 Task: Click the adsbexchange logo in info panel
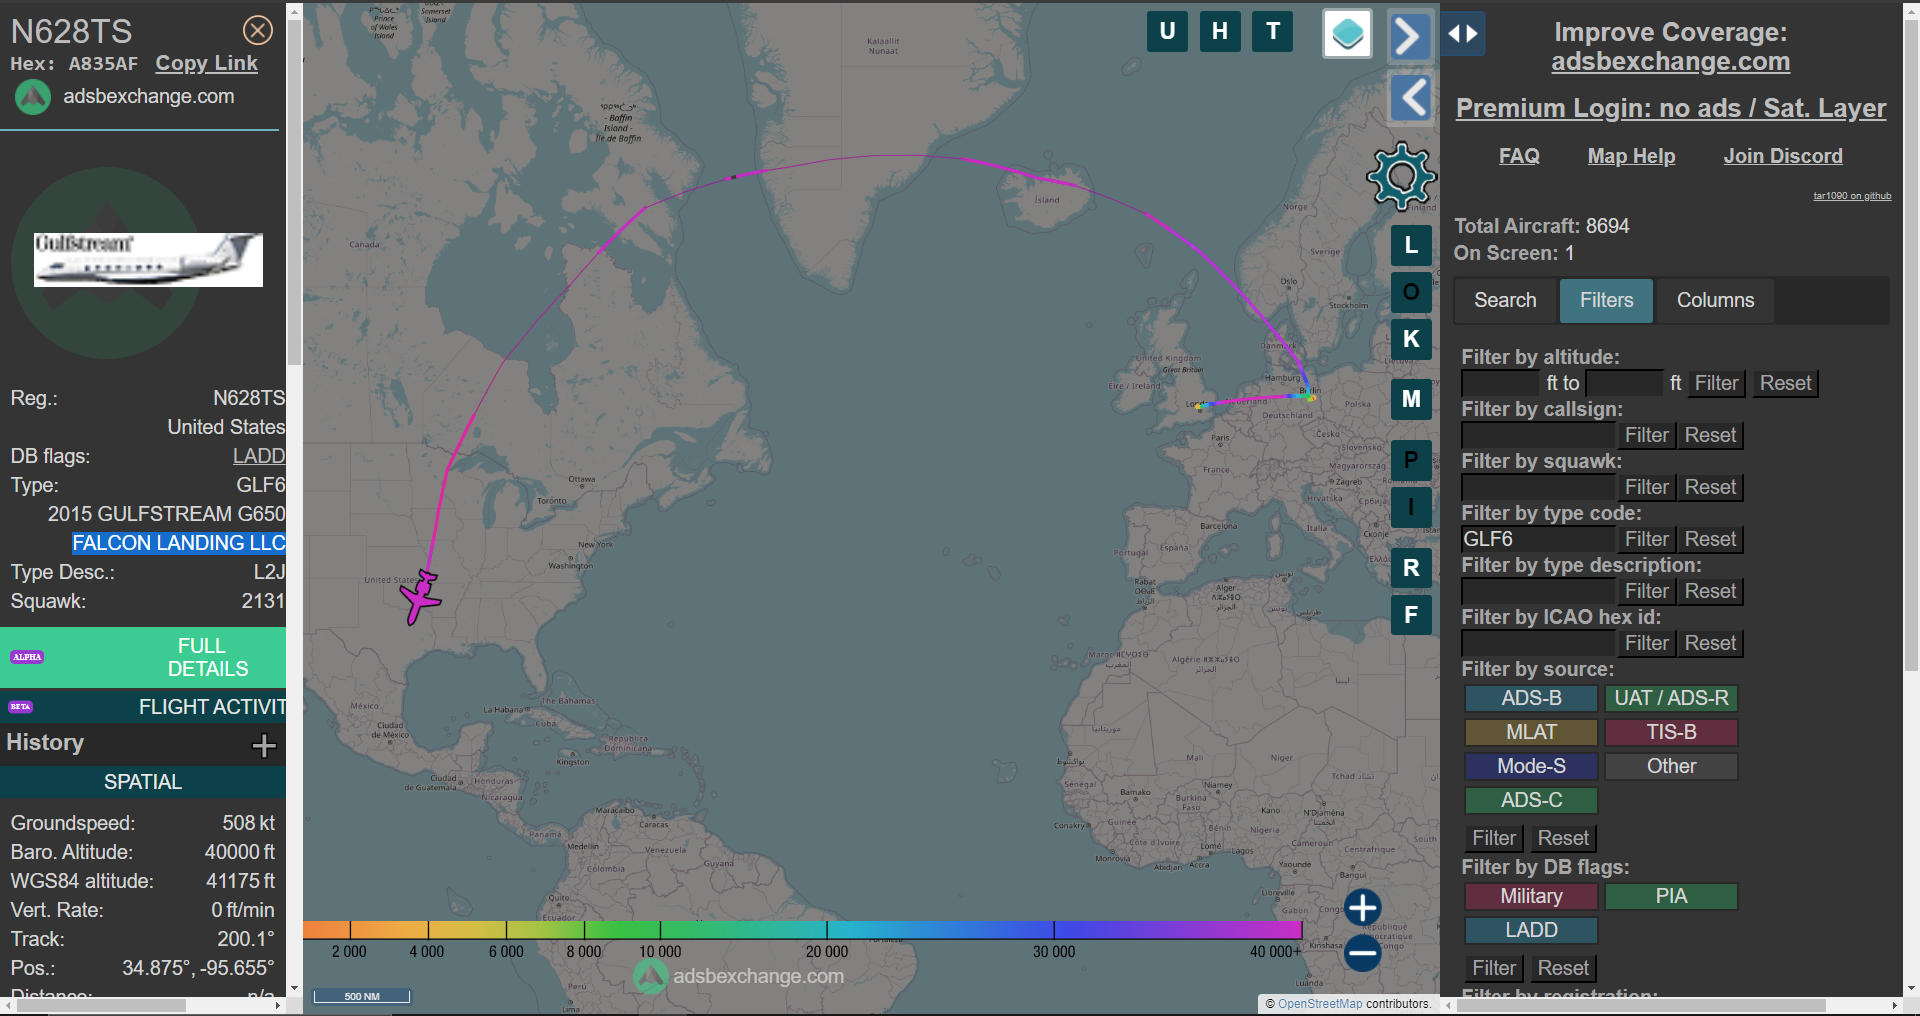[33, 97]
